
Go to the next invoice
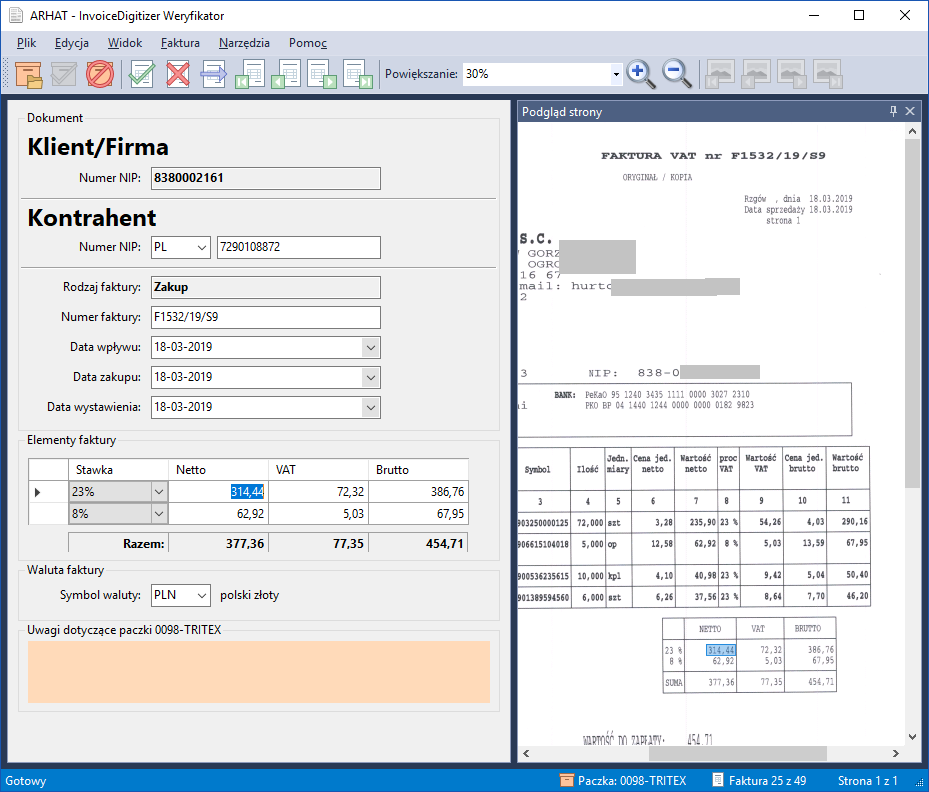(x=322, y=74)
